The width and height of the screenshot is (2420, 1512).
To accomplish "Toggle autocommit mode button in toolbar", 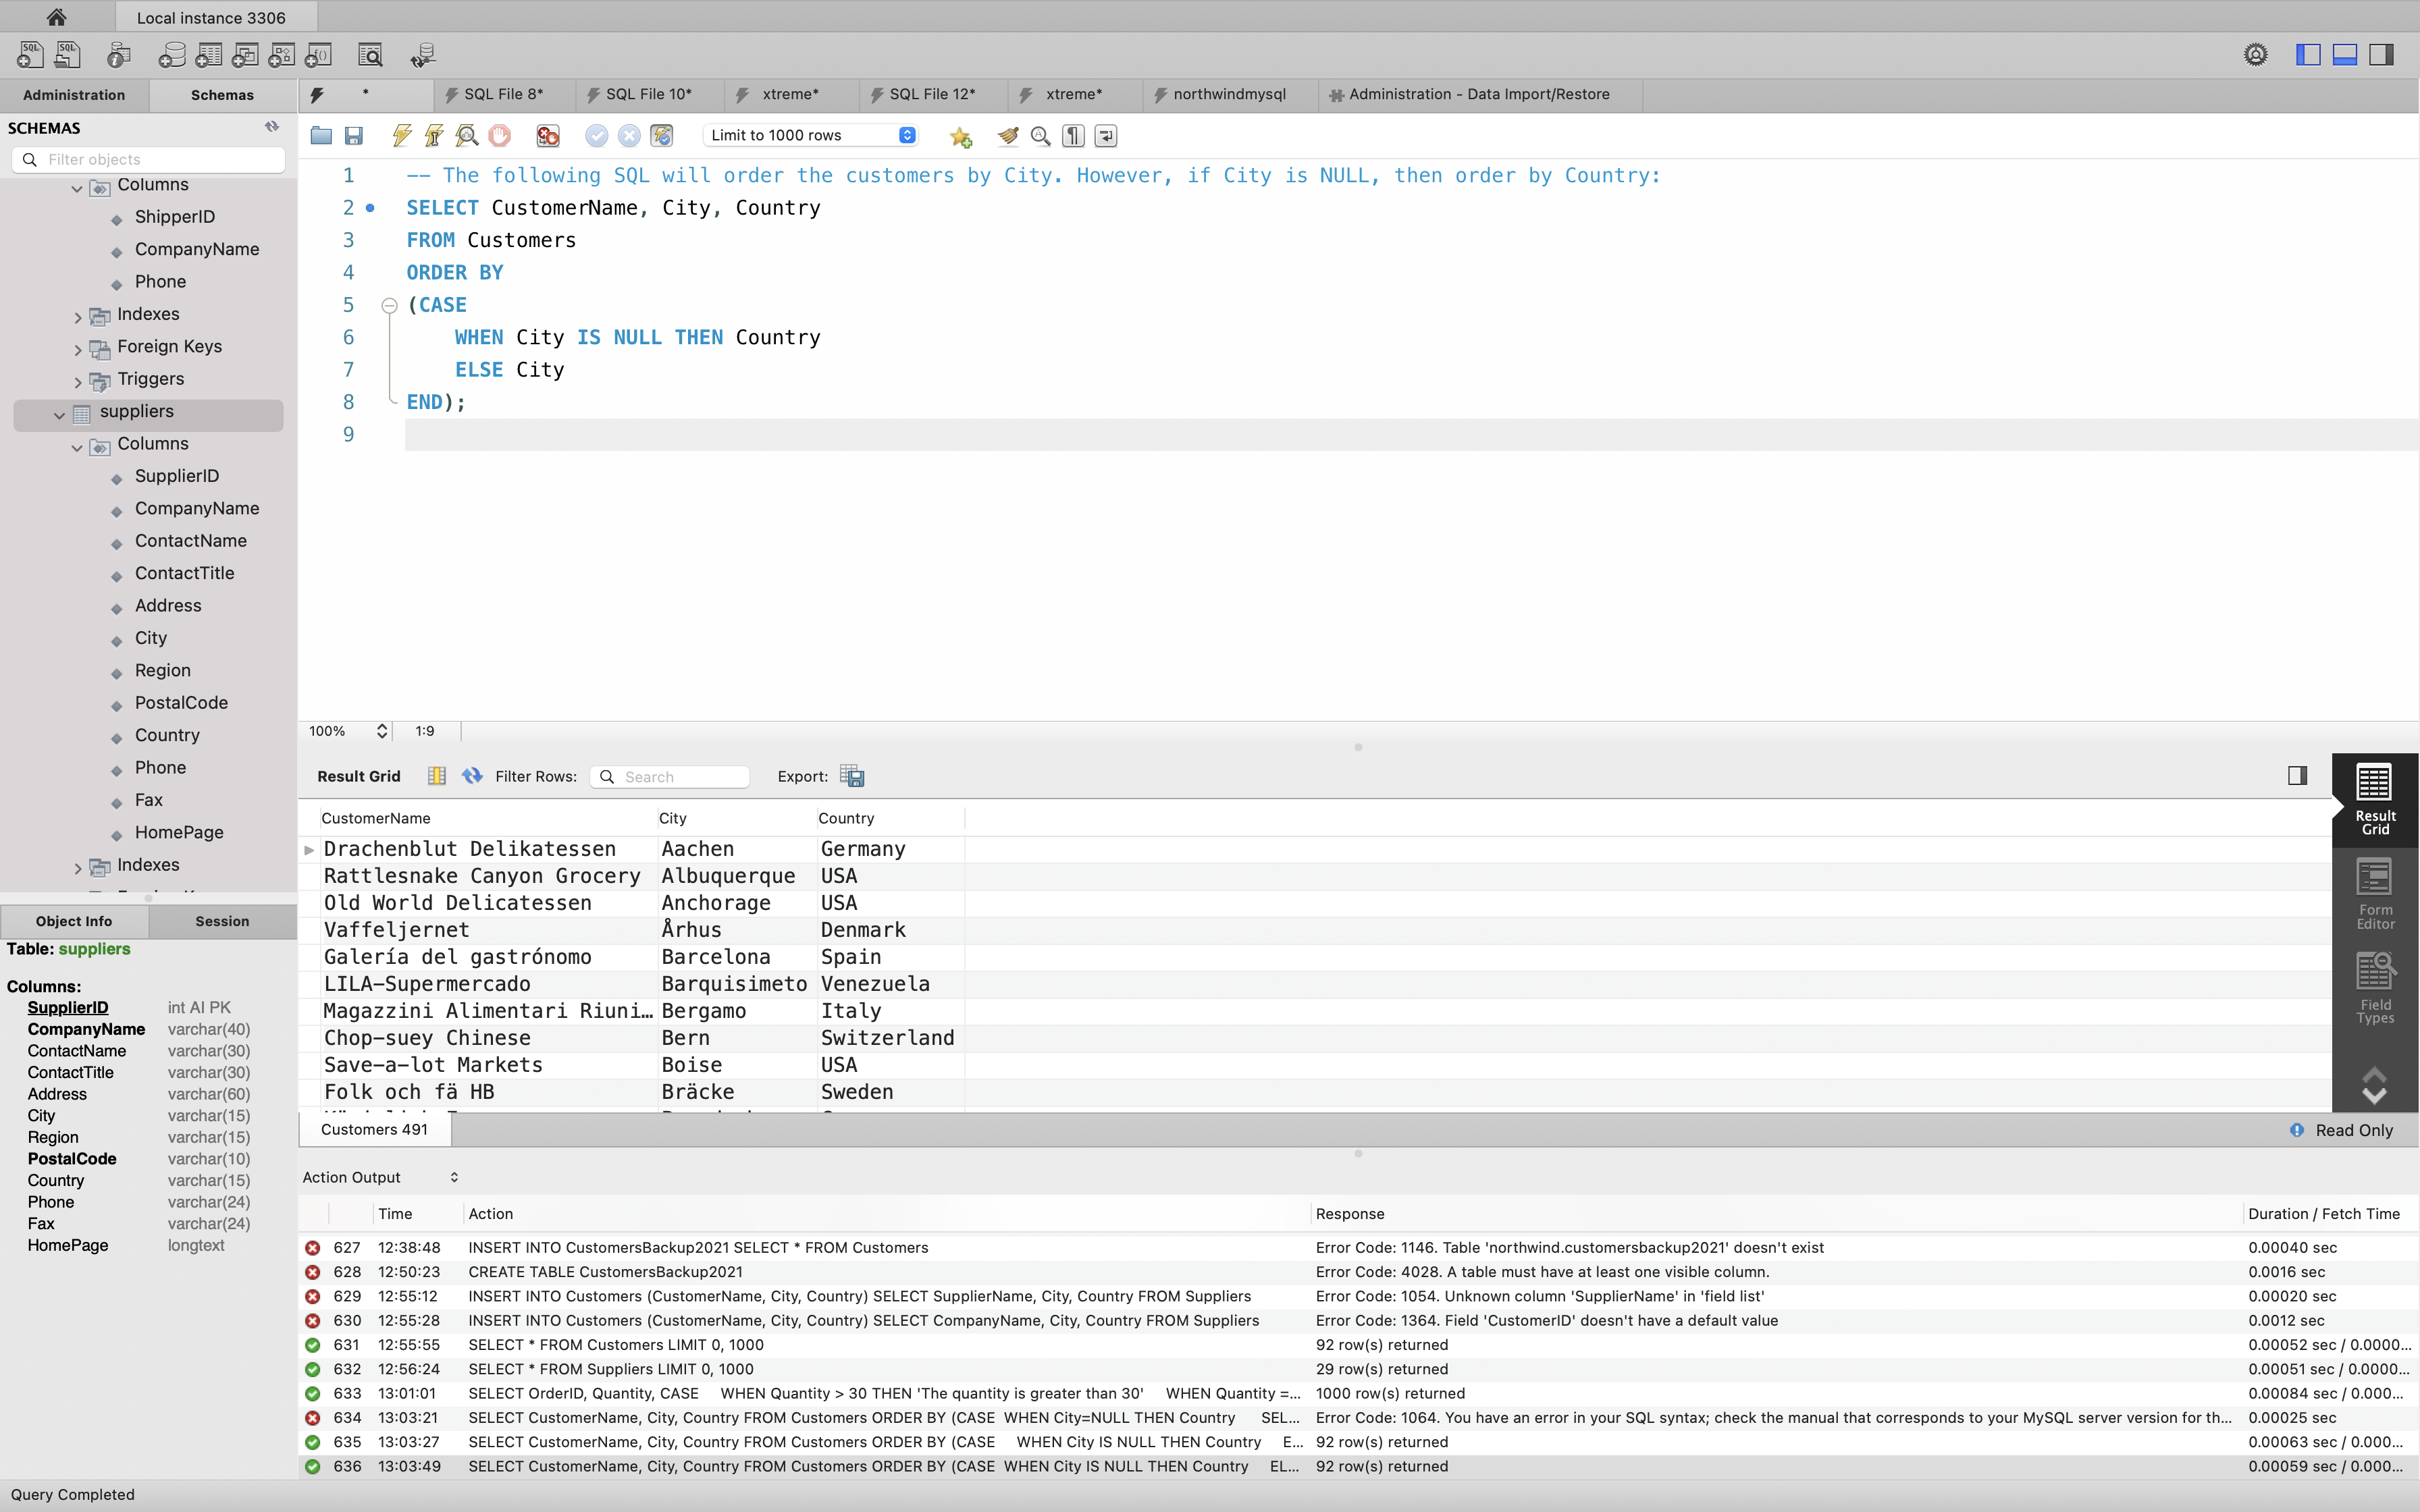I will click(x=662, y=135).
